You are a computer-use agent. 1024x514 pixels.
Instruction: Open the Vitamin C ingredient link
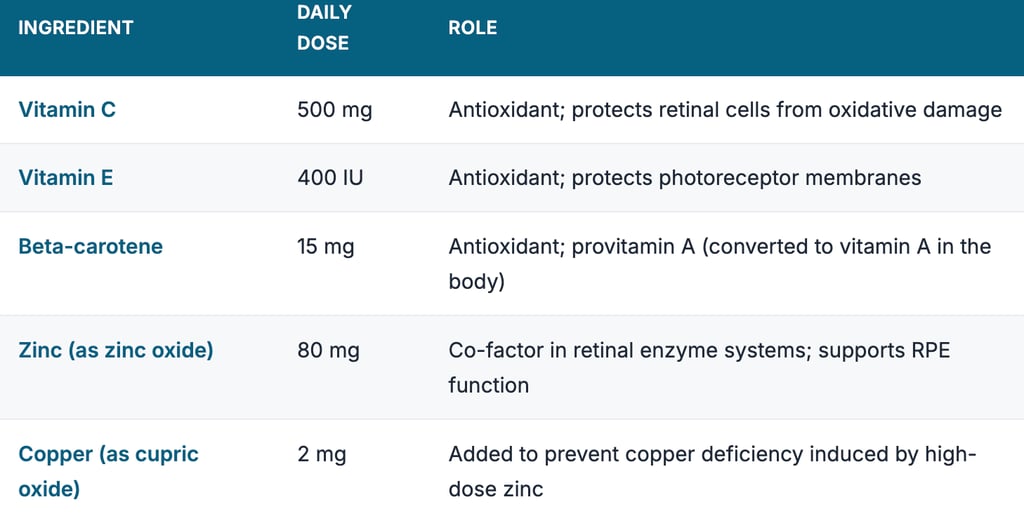[67, 110]
